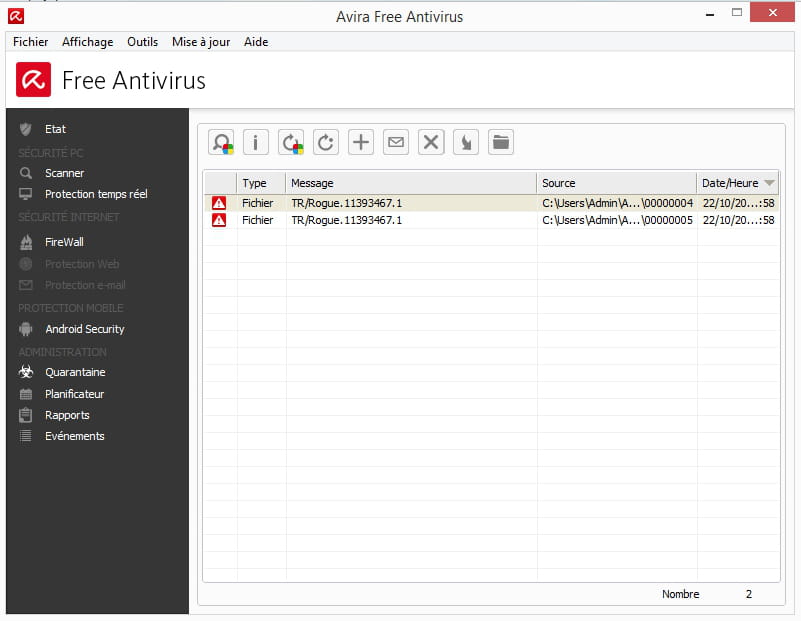Image resolution: width=801 pixels, height=621 pixels.
Task: Open the Planificateur scheduler
Action: pos(74,394)
